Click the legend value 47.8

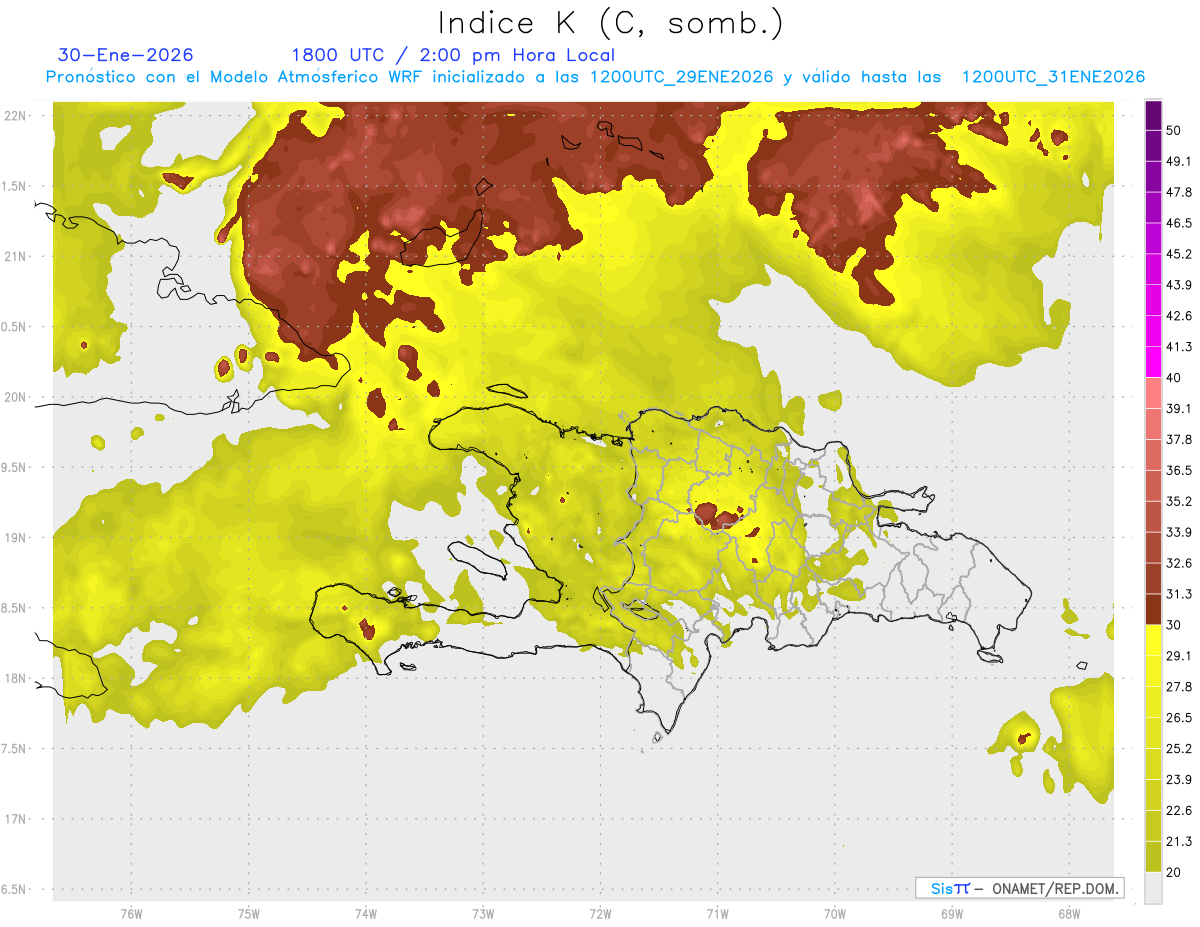tap(1179, 192)
